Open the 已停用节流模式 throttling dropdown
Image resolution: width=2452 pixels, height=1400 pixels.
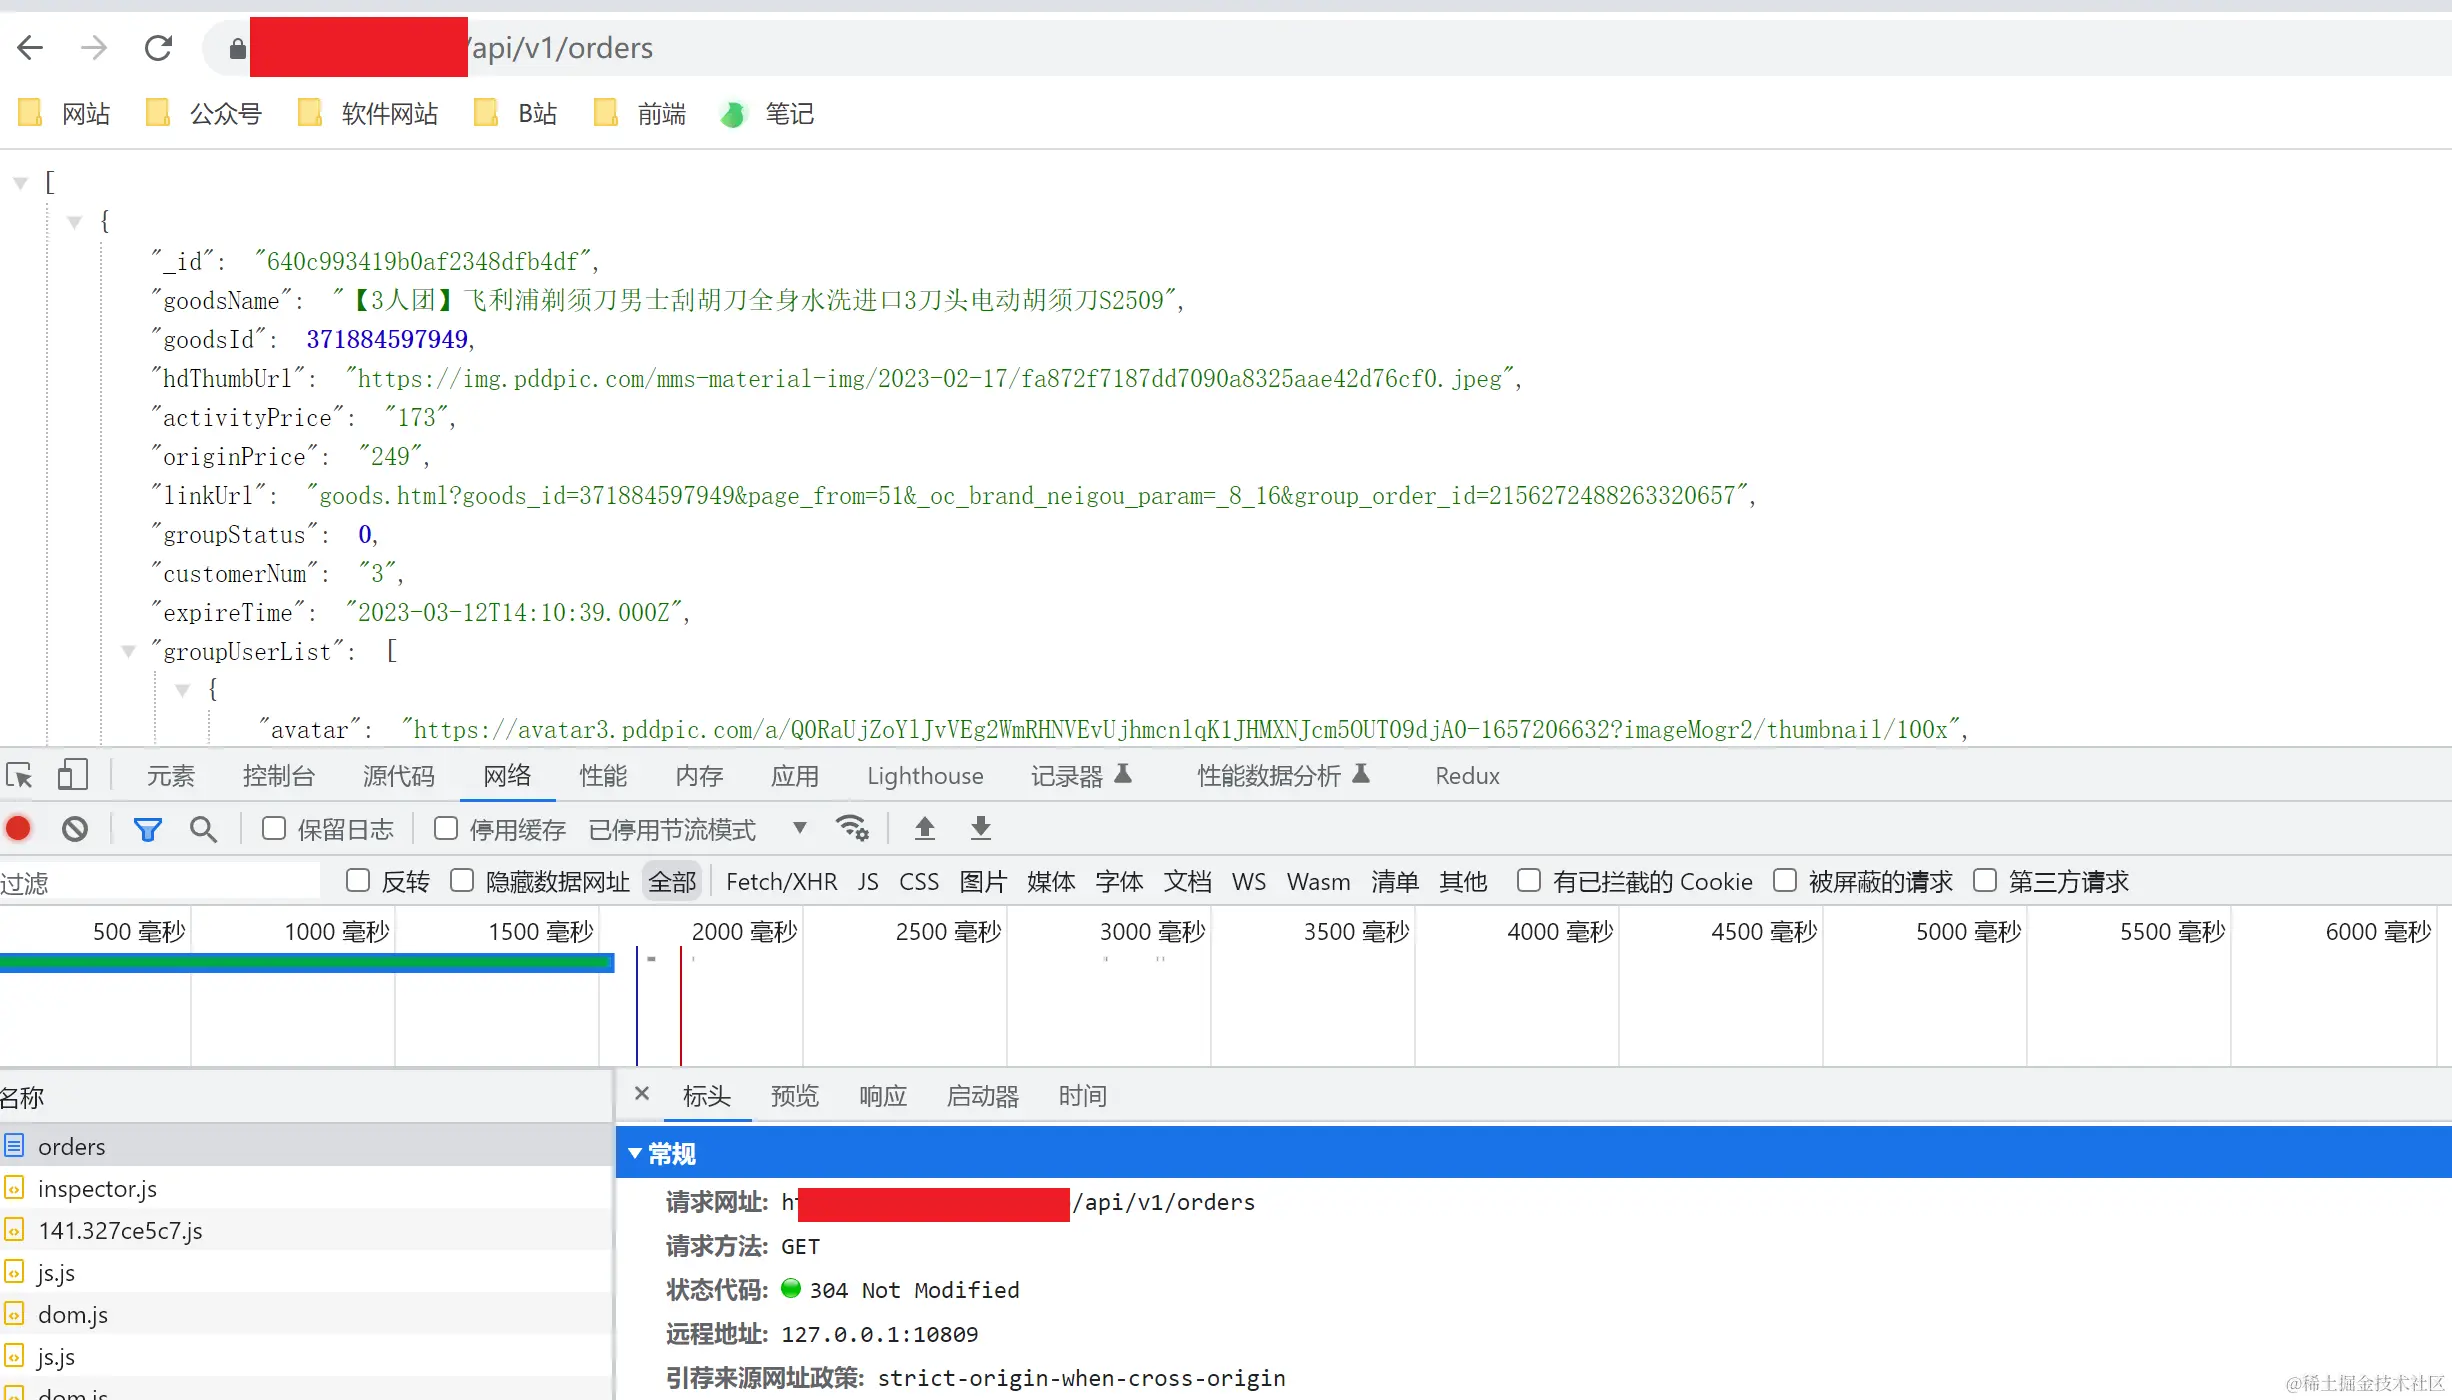coord(698,829)
